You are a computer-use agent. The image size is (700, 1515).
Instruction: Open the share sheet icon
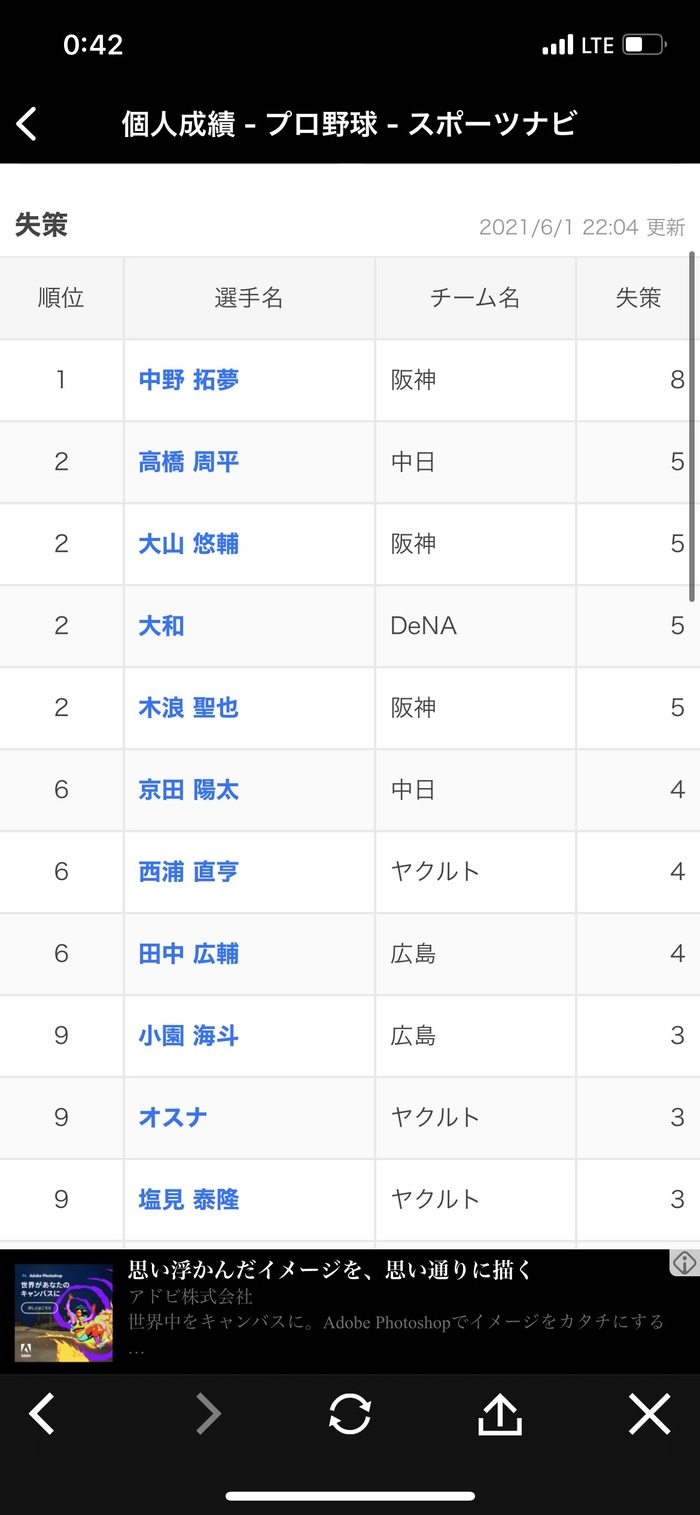click(x=500, y=1414)
